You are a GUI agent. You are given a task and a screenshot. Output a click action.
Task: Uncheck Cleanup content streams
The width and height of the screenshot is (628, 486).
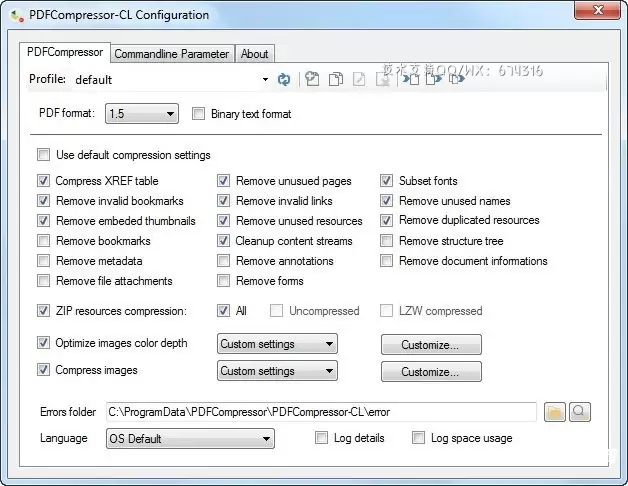tap(223, 241)
